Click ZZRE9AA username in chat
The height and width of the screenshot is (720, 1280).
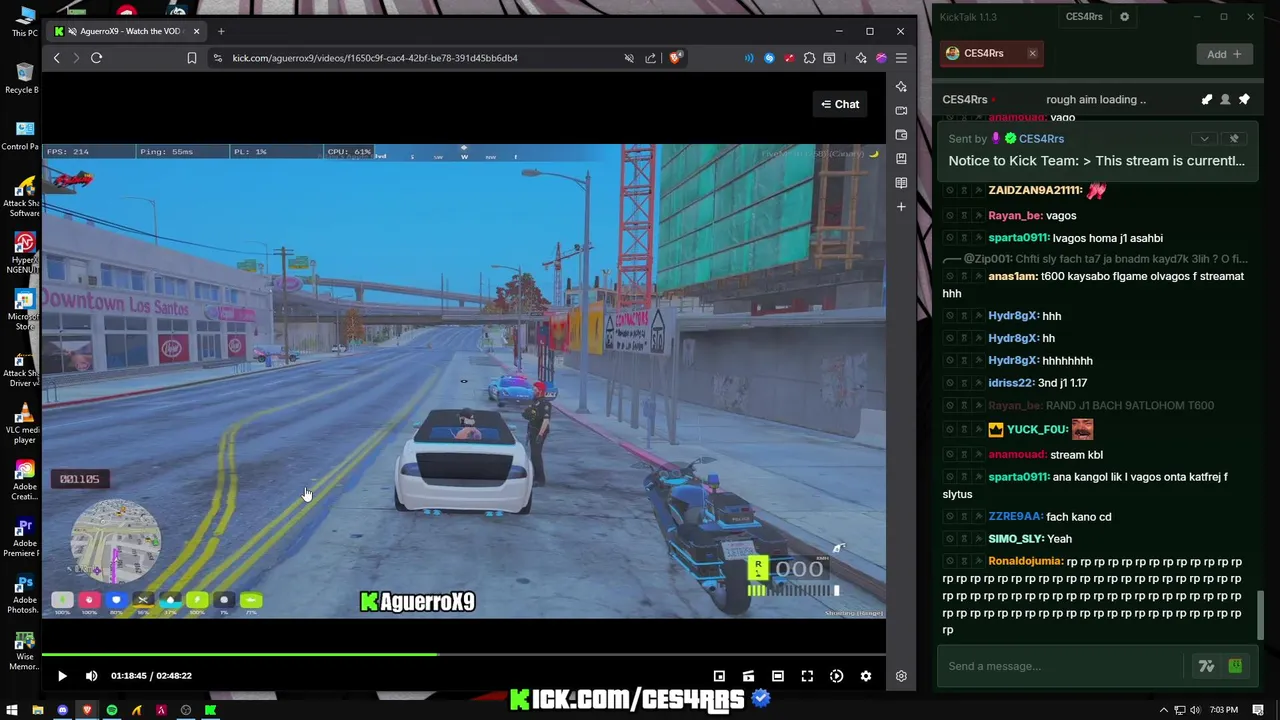tap(1015, 517)
